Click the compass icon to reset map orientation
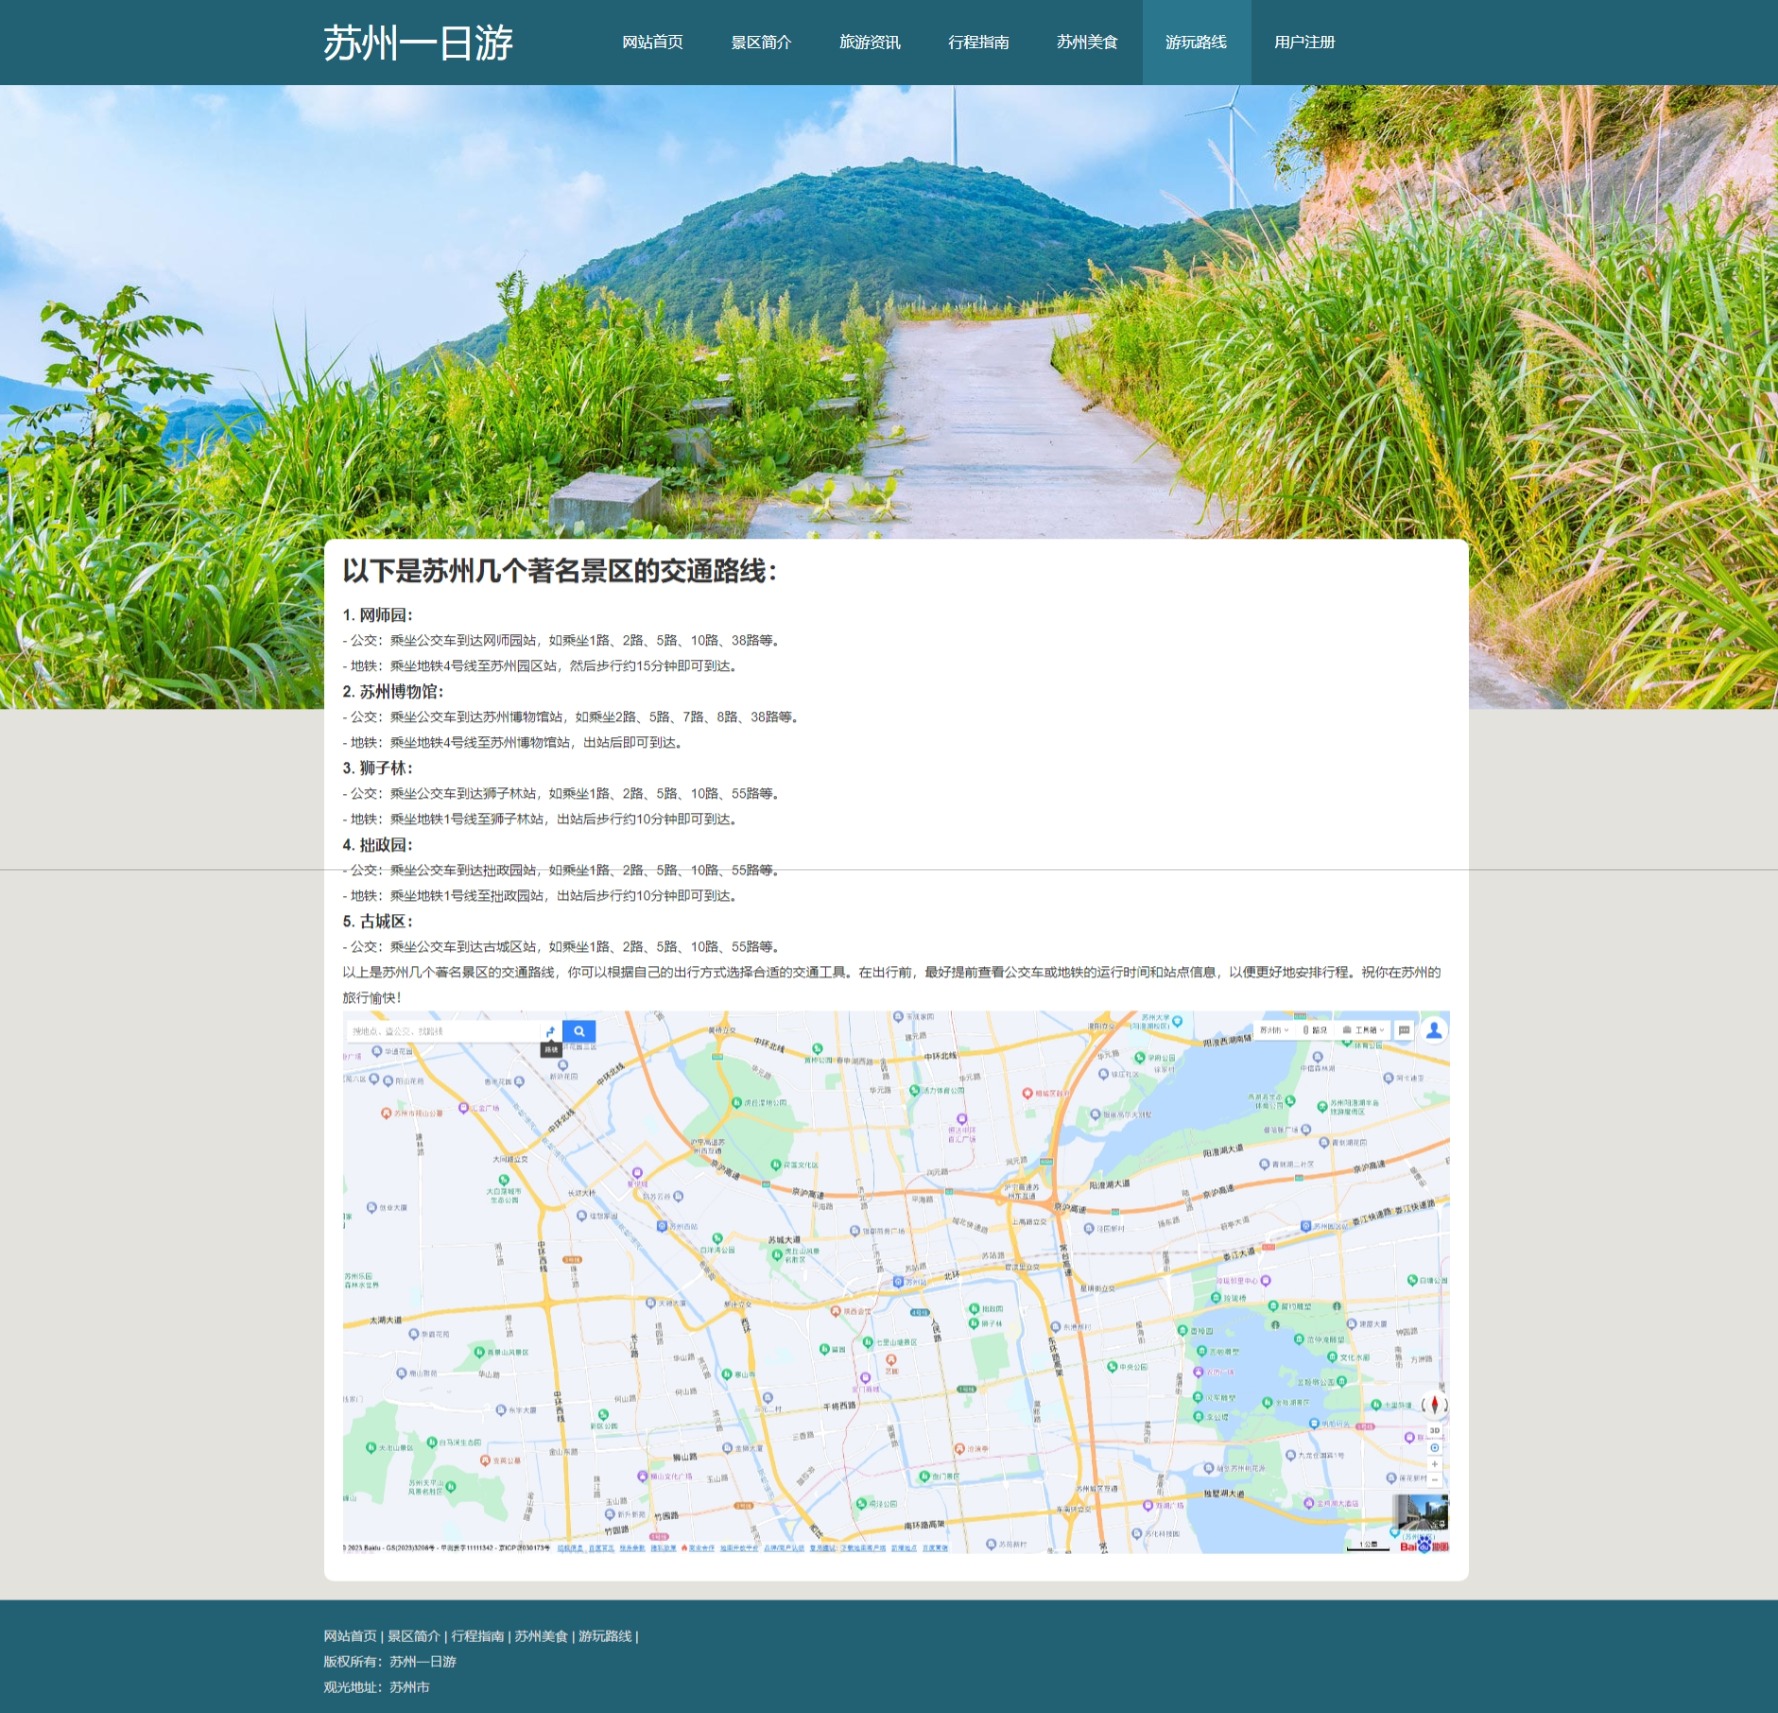Viewport: 1778px width, 1713px height. pos(1435,1406)
